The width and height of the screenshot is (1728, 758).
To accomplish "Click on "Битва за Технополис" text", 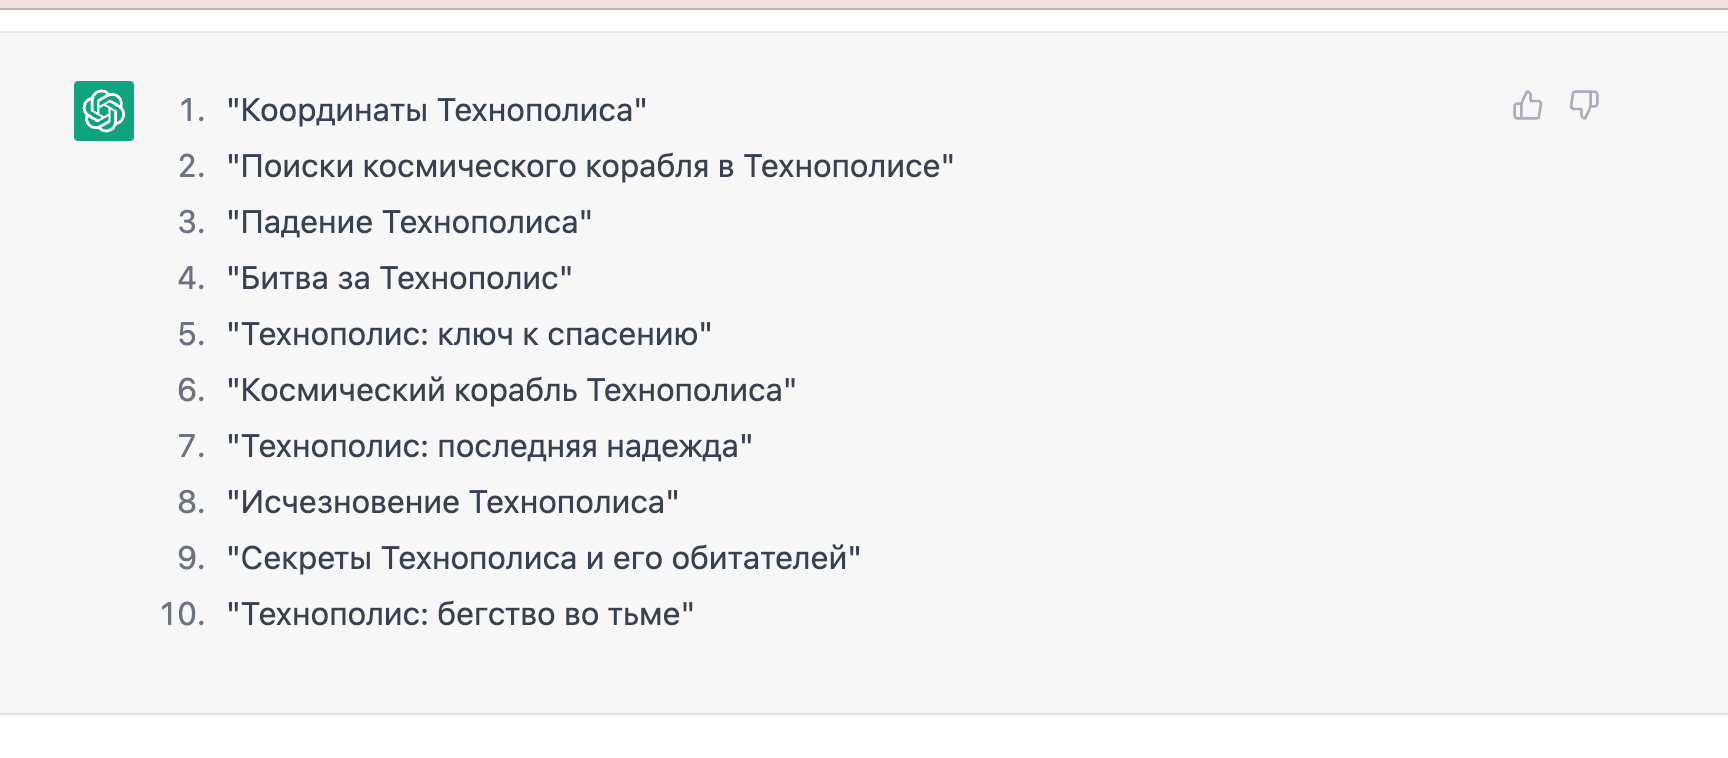I will [x=399, y=278].
